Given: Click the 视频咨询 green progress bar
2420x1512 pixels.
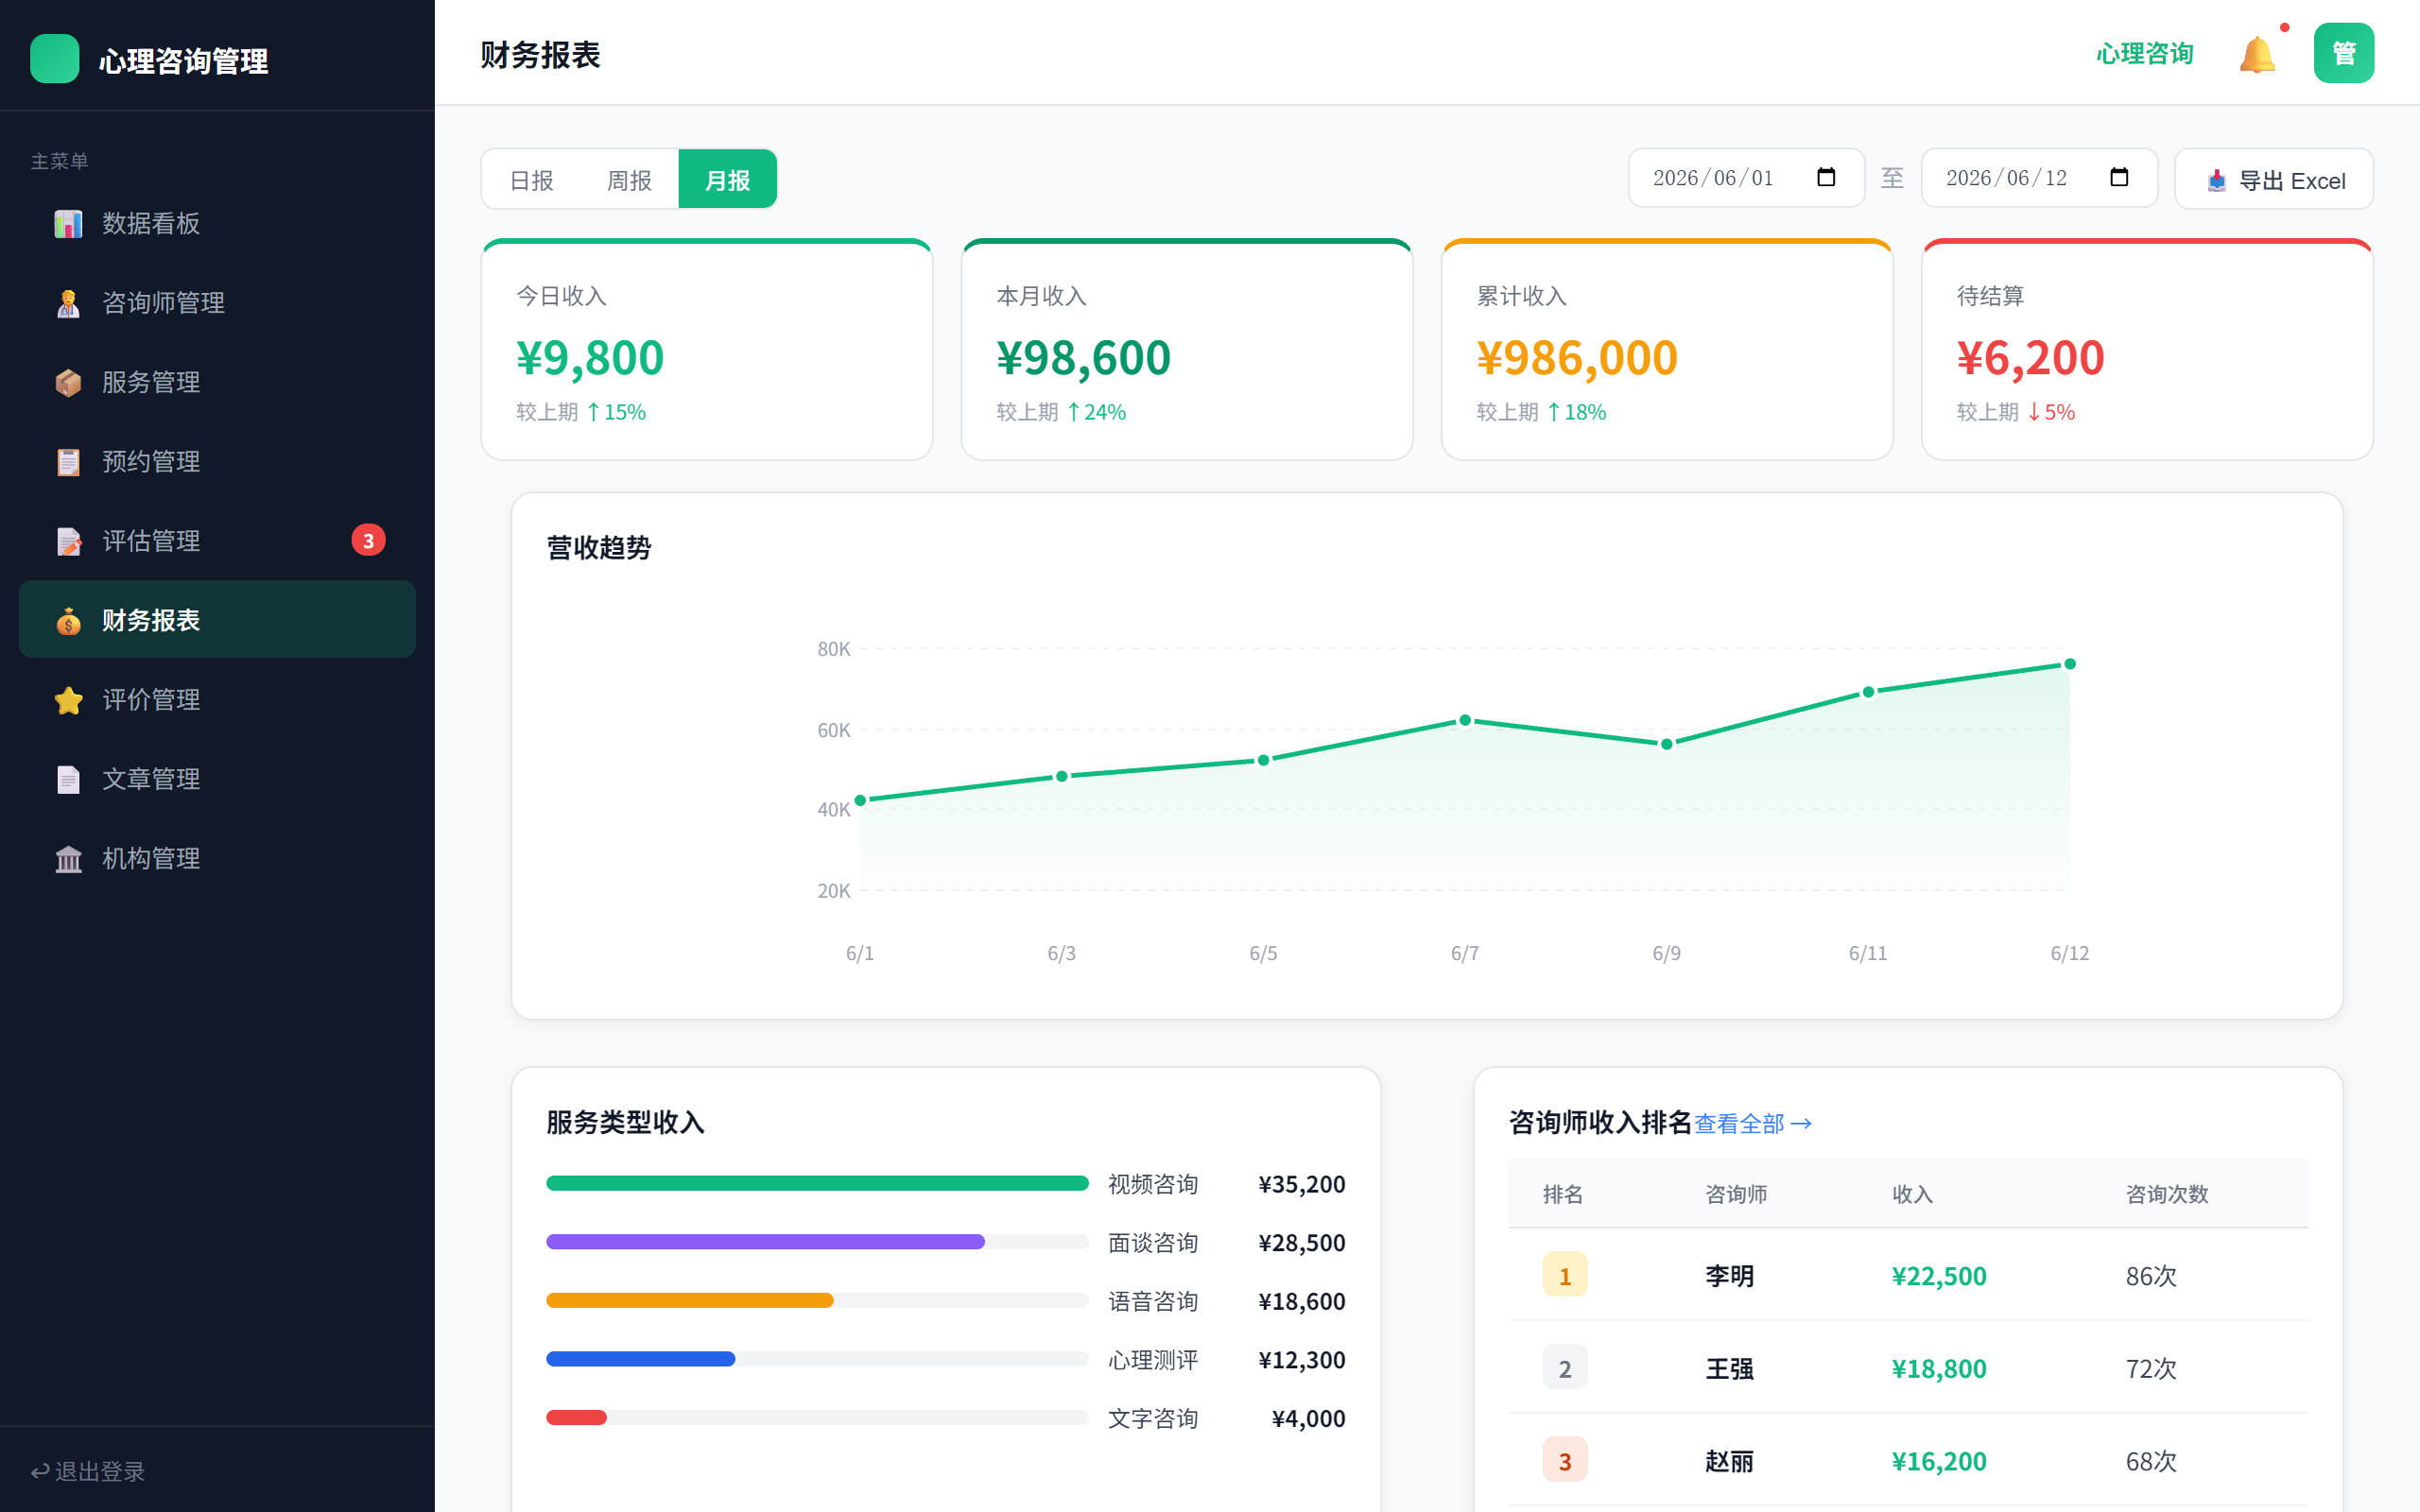Looking at the screenshot, I should [817, 1184].
